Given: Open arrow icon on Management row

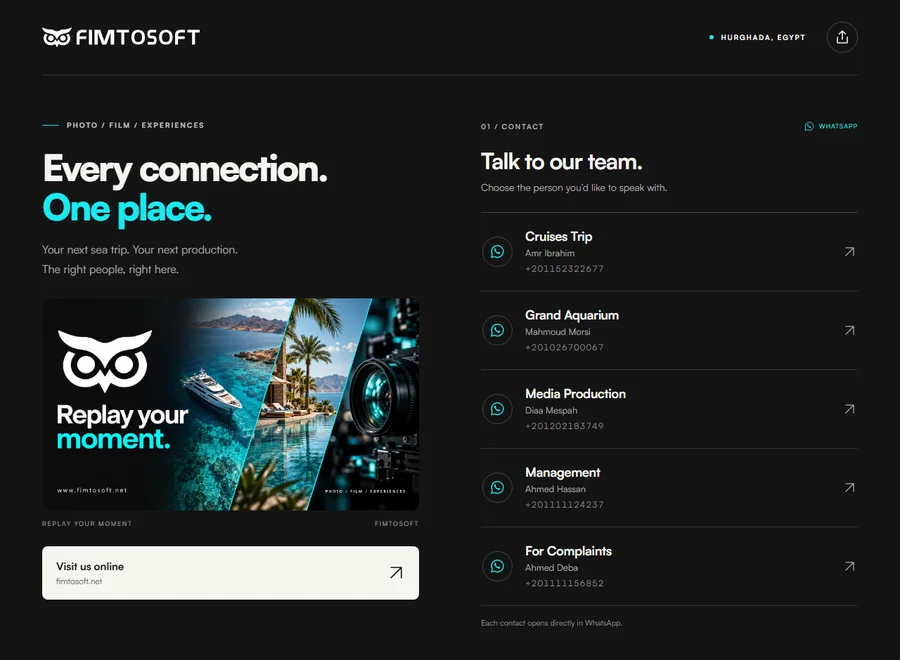Looking at the screenshot, I should point(849,488).
